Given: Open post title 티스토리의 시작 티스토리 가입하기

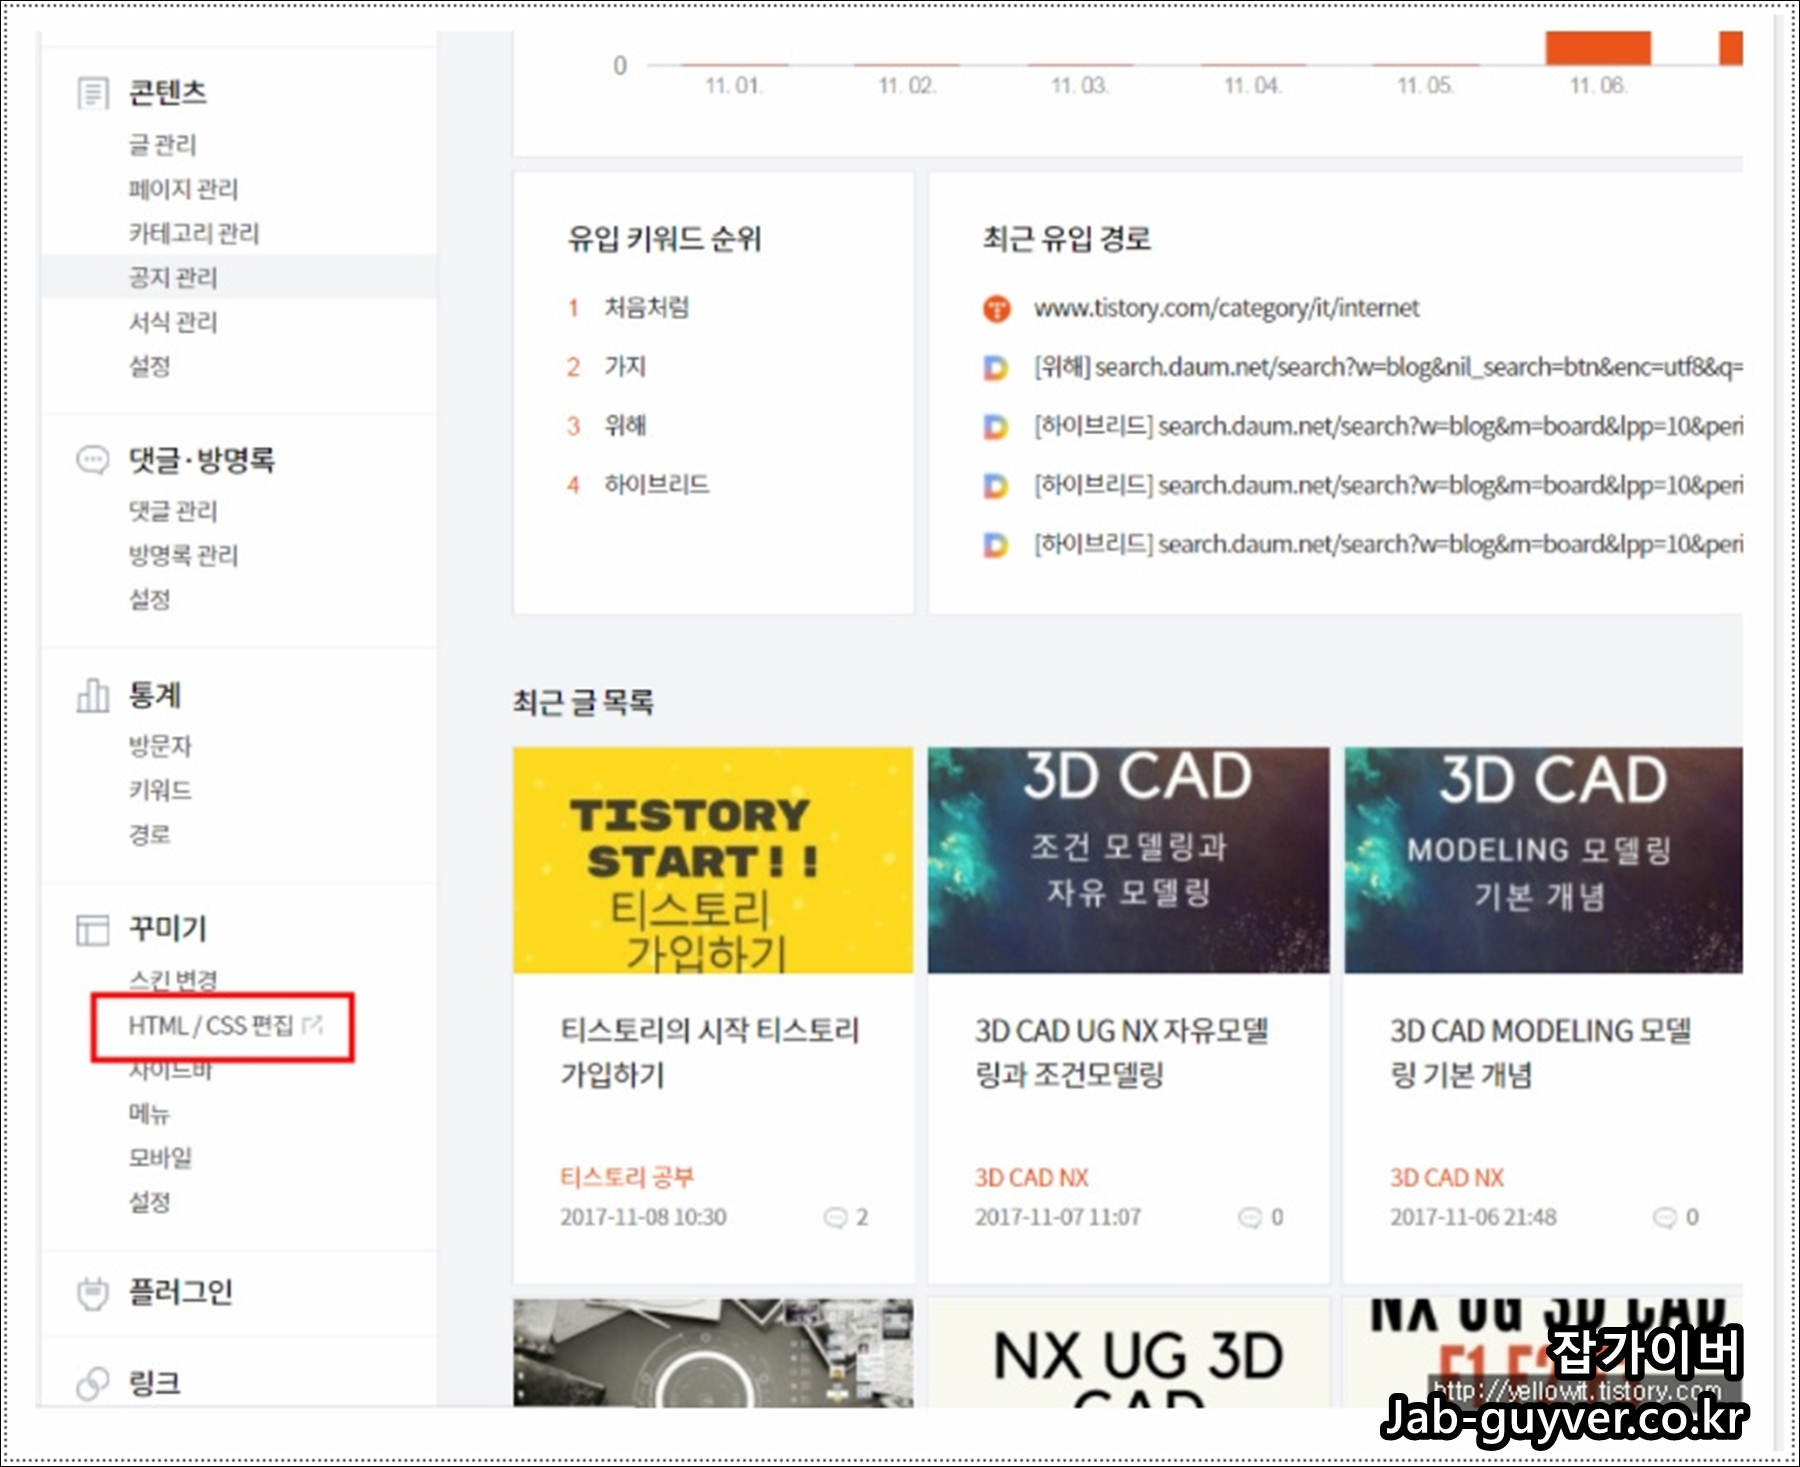Looking at the screenshot, I should [710, 1052].
